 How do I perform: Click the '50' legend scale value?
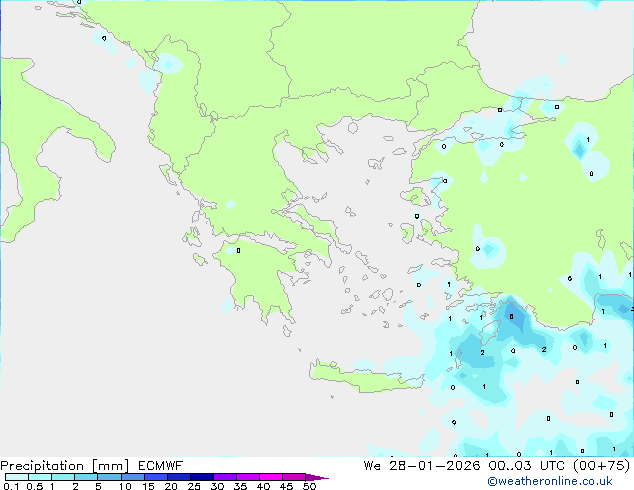[310, 486]
